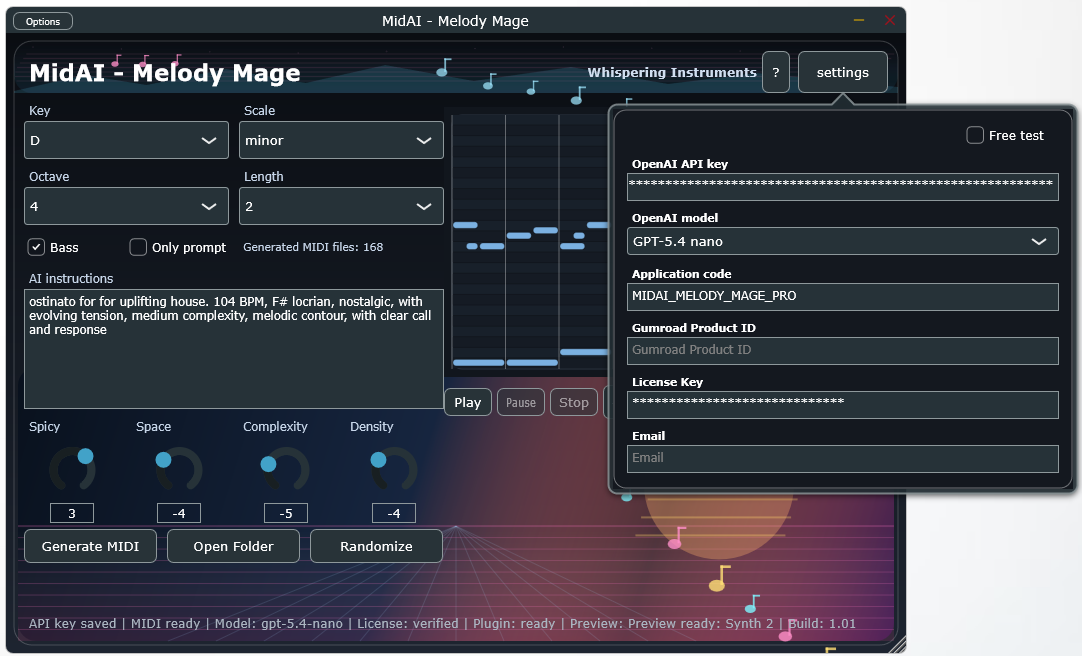Pause the MIDI preview
1082x656 pixels.
(x=521, y=402)
